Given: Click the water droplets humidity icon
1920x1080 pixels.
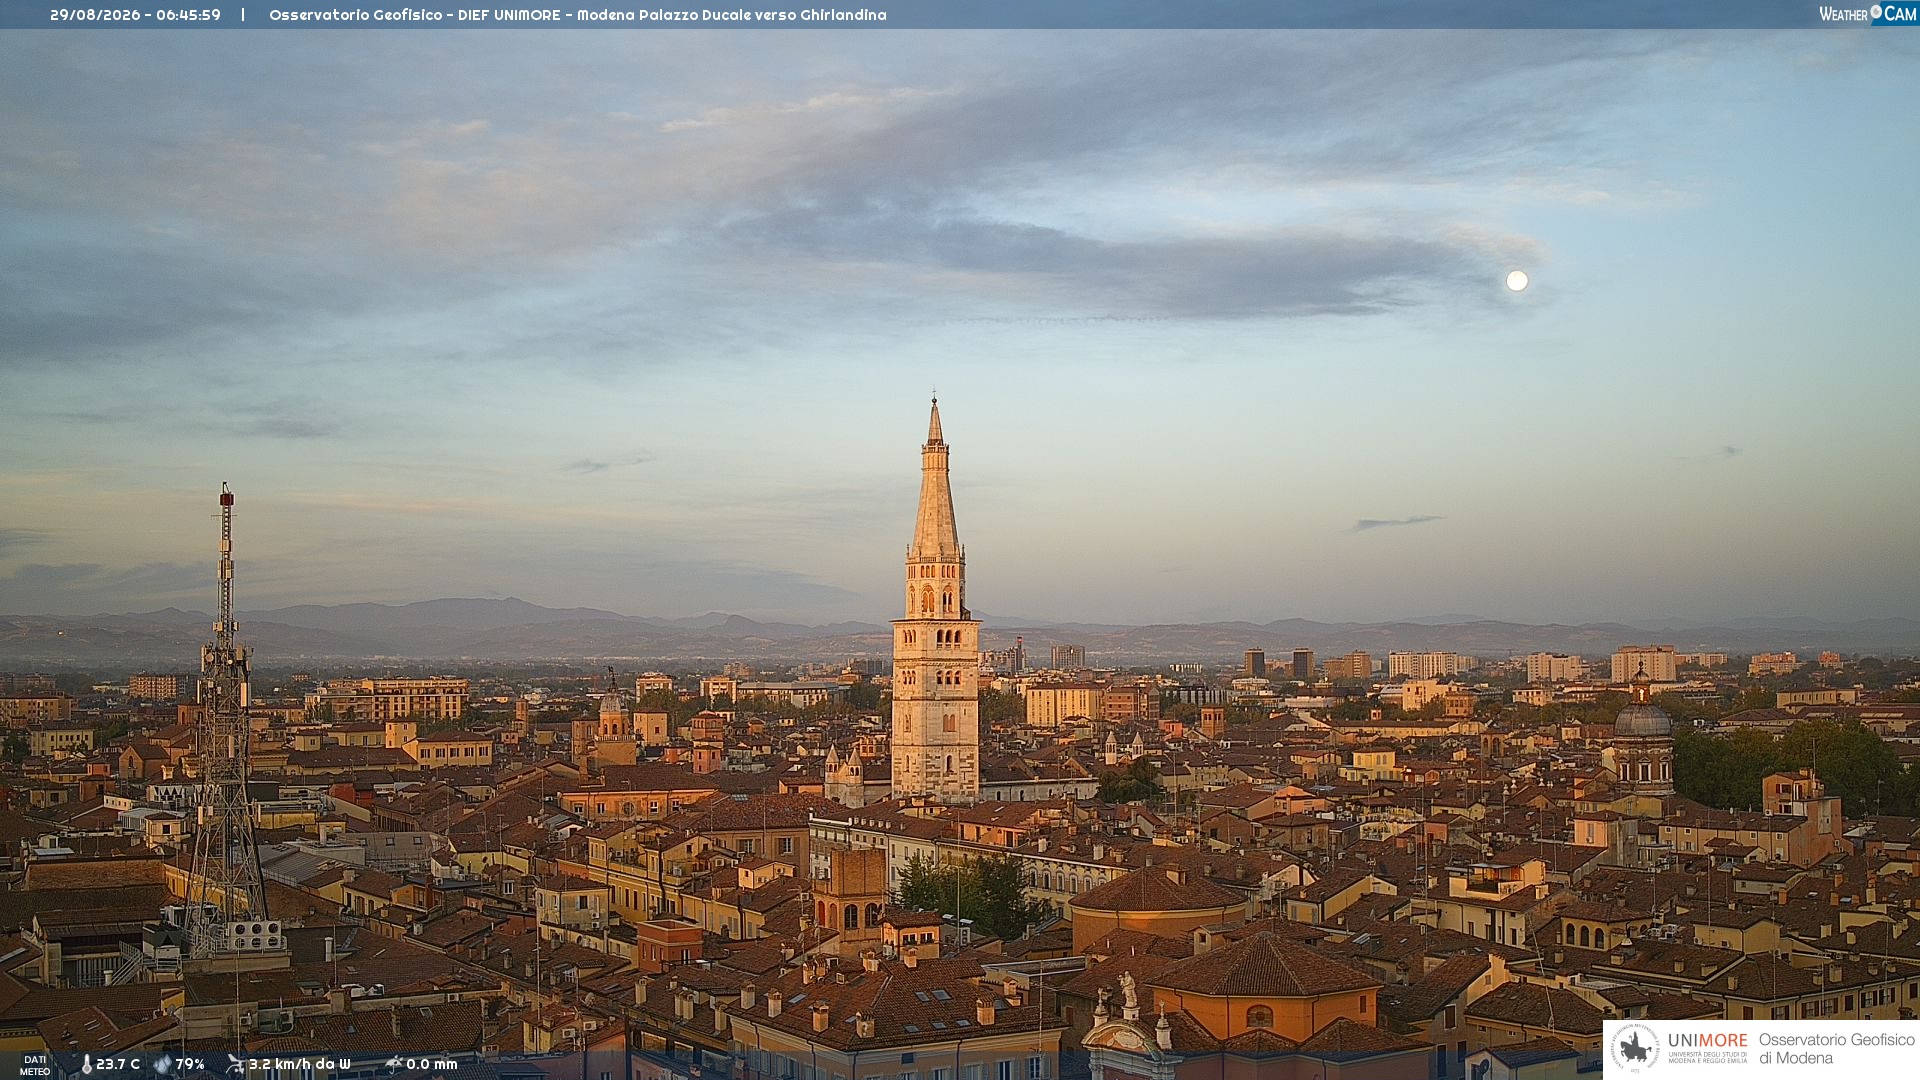Looking at the screenshot, I should tap(162, 1064).
